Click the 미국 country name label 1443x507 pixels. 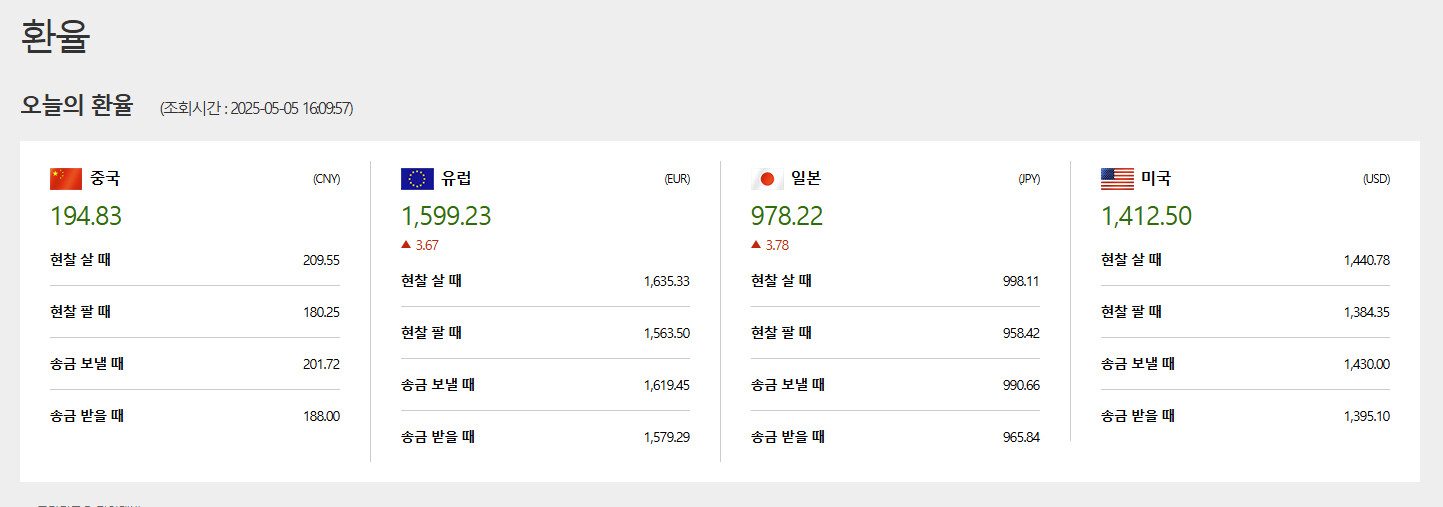[x=1156, y=179]
